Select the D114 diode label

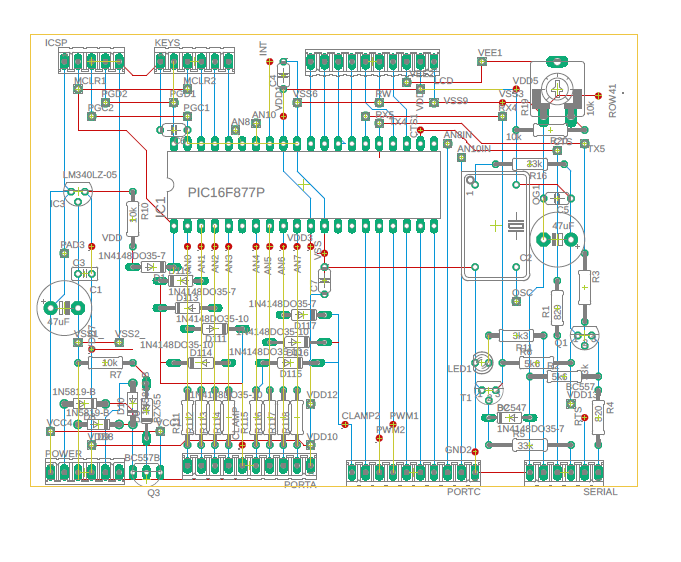(201, 353)
